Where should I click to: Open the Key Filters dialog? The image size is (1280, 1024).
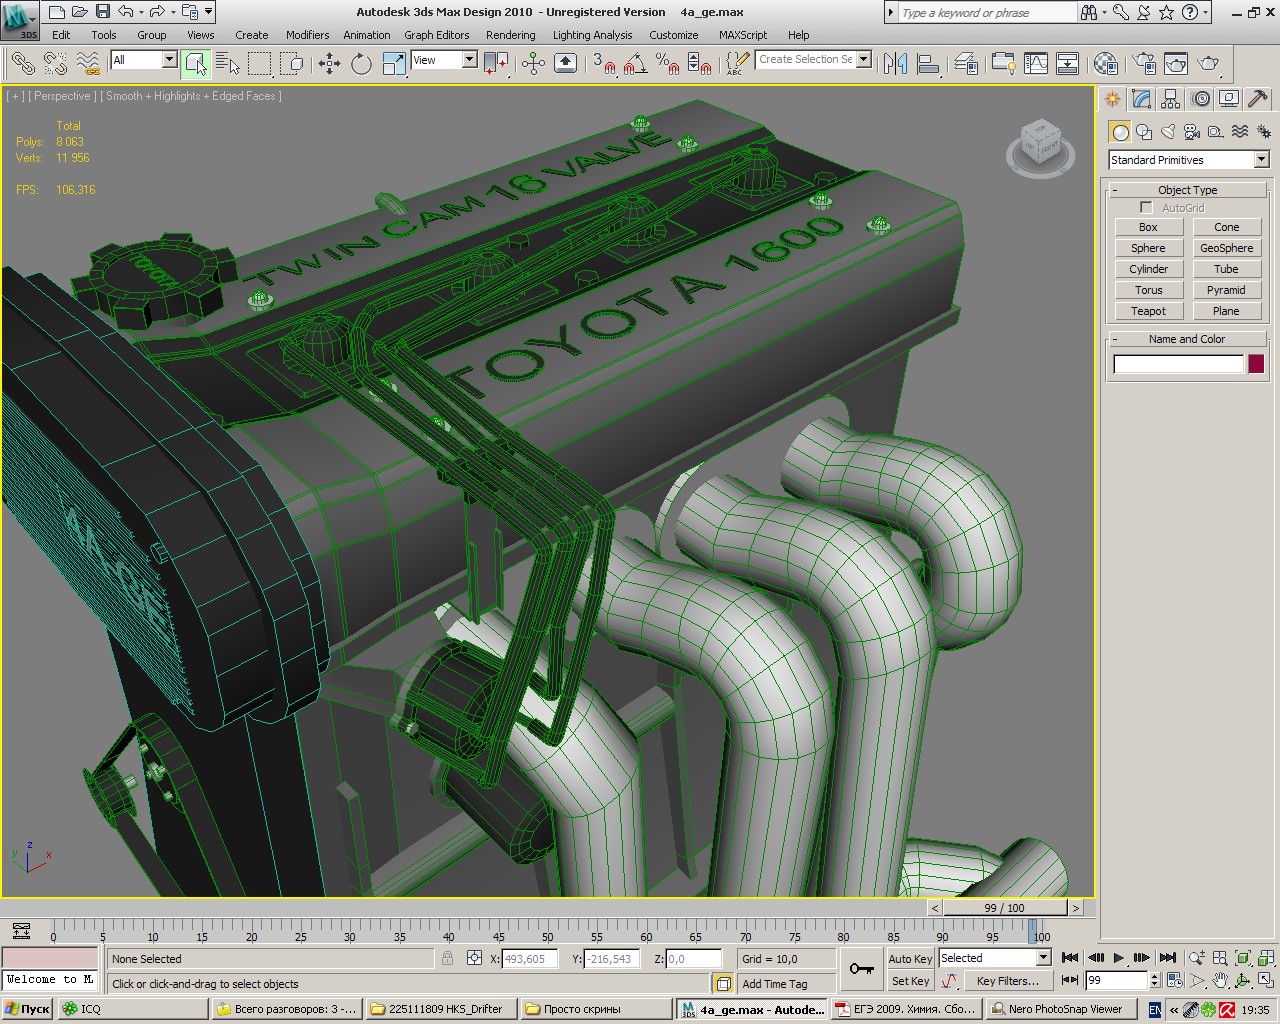1007,981
